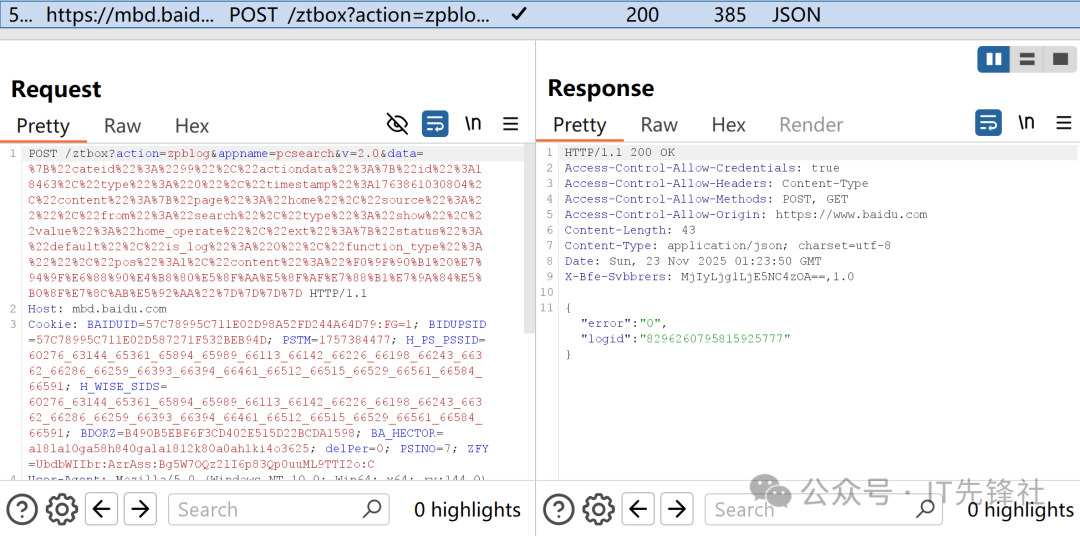The image size is (1080, 536).
Task: Switch Request view to Hex tab
Action: [x=192, y=126]
